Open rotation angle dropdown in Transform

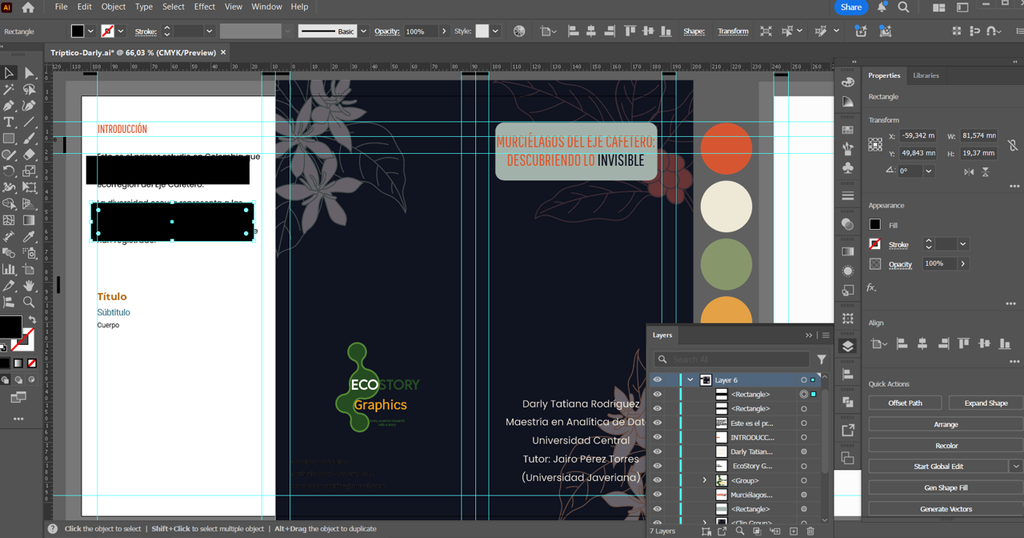pos(929,171)
